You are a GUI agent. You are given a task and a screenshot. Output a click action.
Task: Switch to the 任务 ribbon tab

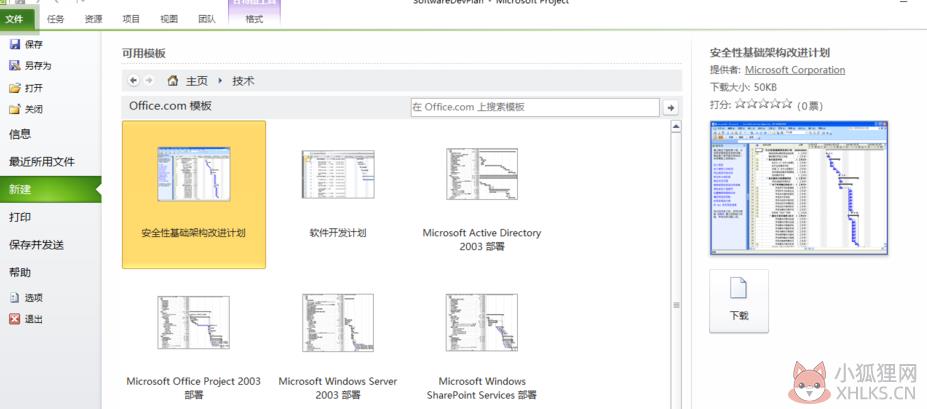pyautogui.click(x=55, y=19)
